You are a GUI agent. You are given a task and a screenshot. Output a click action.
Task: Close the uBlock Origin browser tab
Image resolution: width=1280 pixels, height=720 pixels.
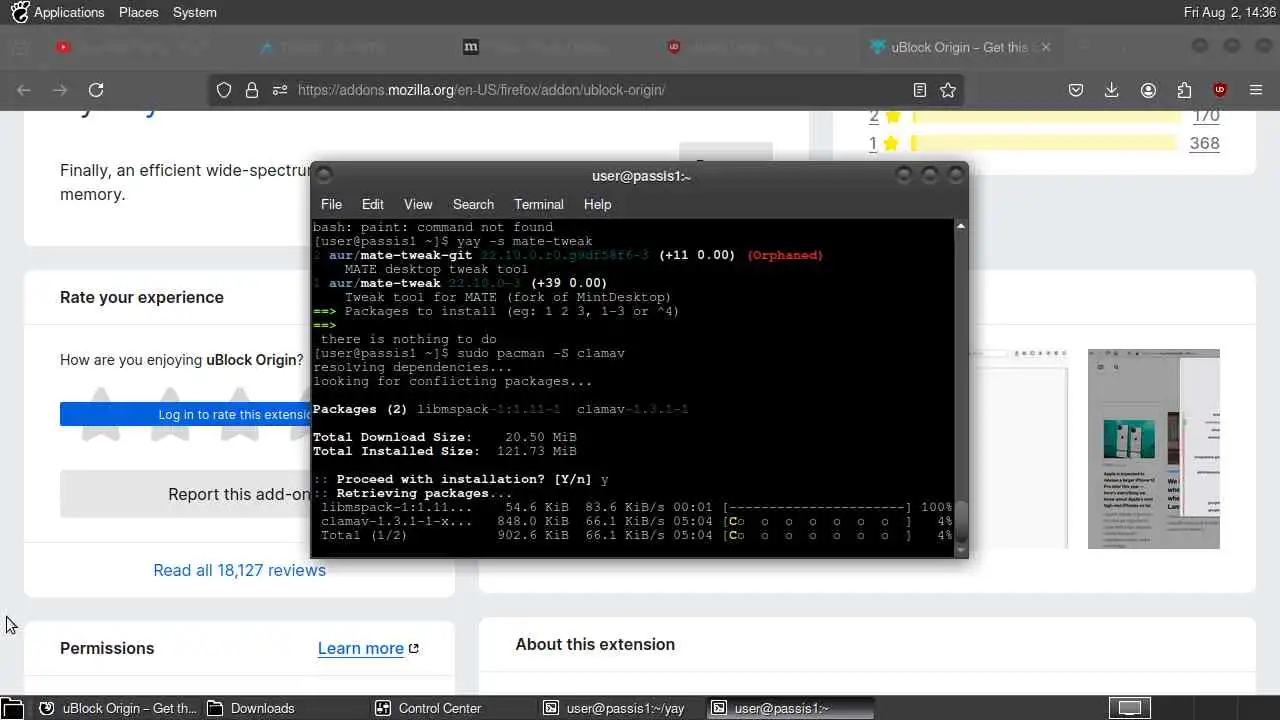[1046, 47]
